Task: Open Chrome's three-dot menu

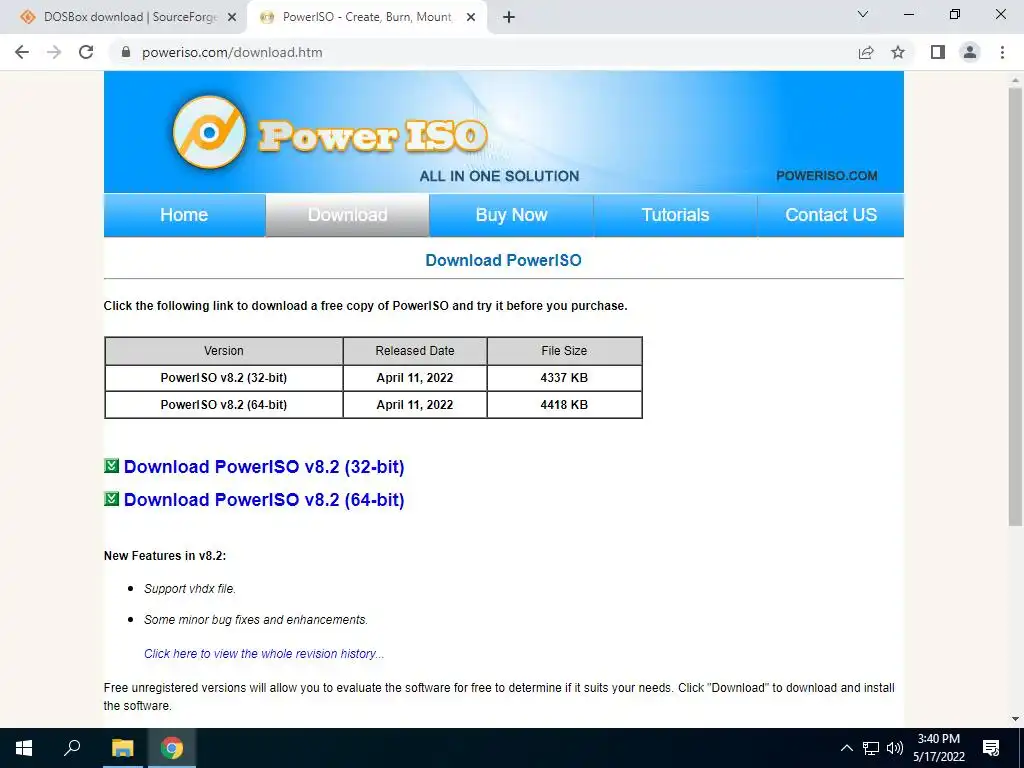Action: point(1002,52)
